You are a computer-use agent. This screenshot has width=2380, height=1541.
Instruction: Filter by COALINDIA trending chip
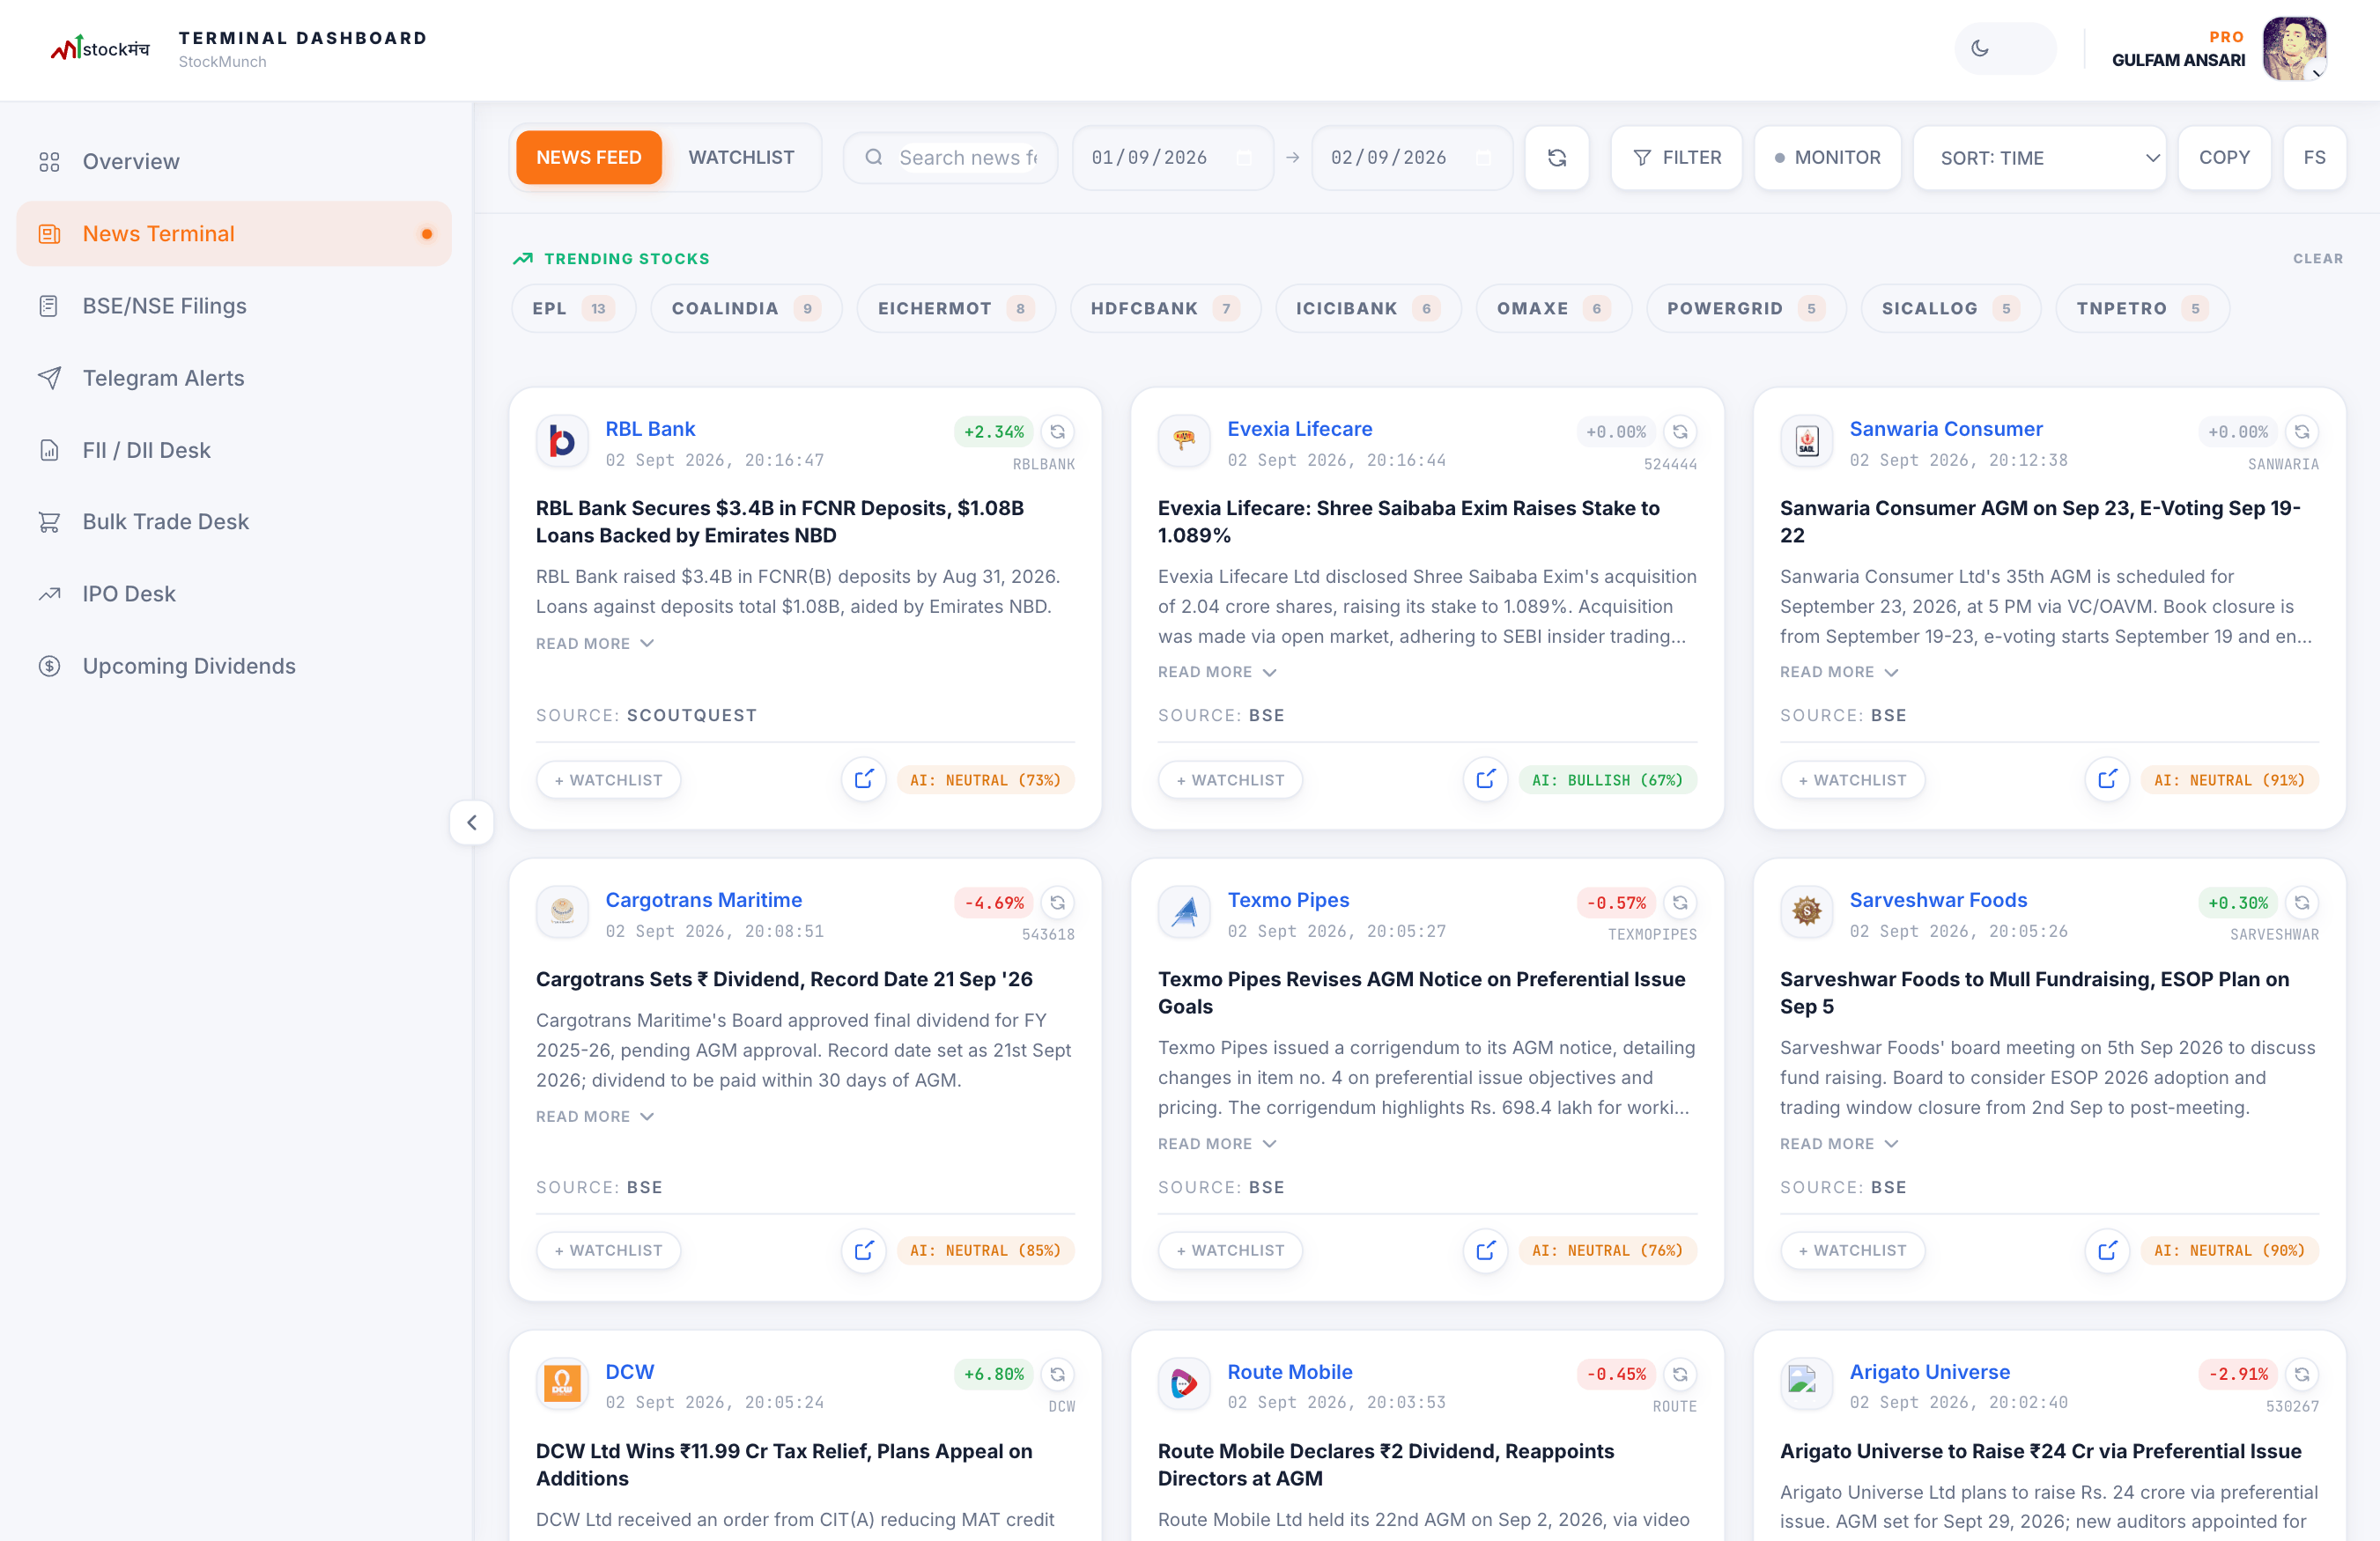[746, 308]
